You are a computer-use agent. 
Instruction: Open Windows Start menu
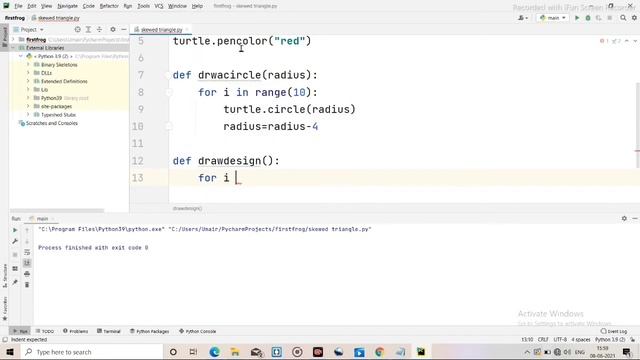(x=10, y=352)
